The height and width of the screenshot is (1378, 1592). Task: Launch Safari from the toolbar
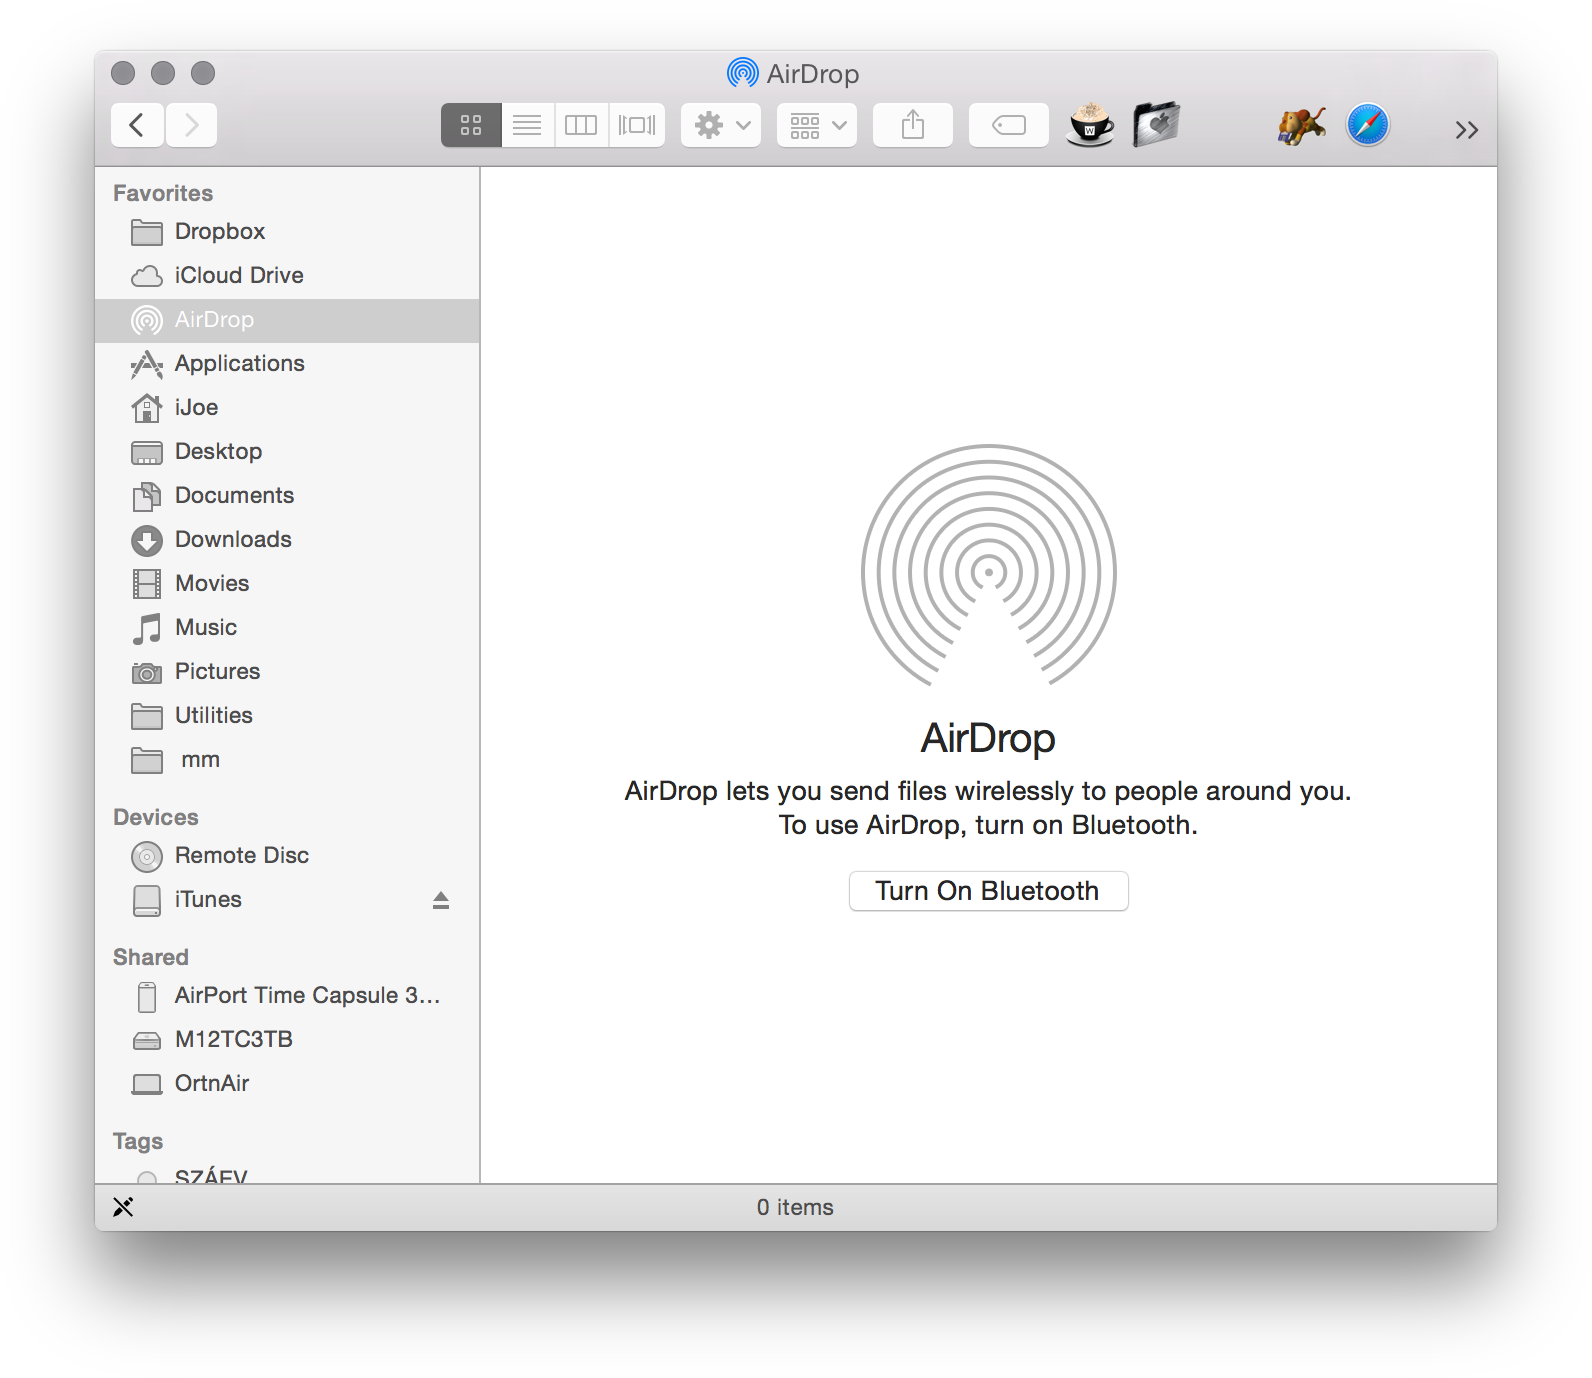tap(1367, 125)
